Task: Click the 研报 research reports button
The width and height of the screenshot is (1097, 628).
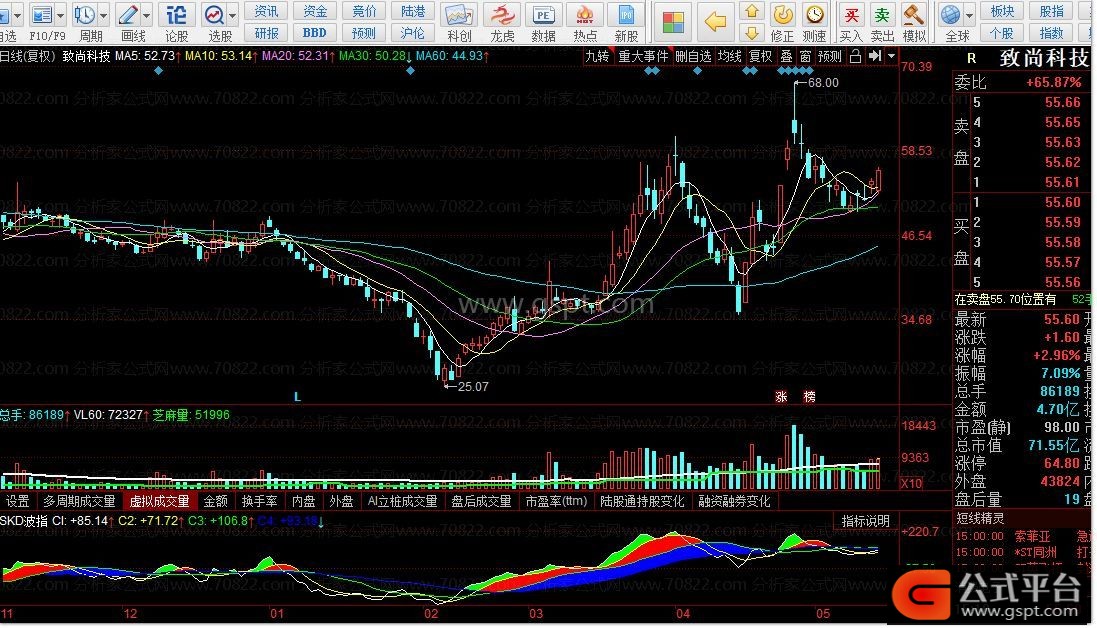Action: point(266,33)
